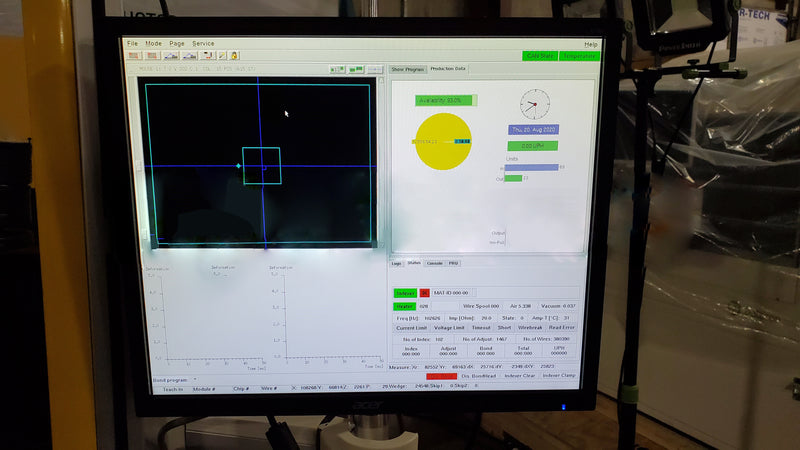Screen dimensions: 800x450
Task: Open the Service menu
Action: (203, 43)
